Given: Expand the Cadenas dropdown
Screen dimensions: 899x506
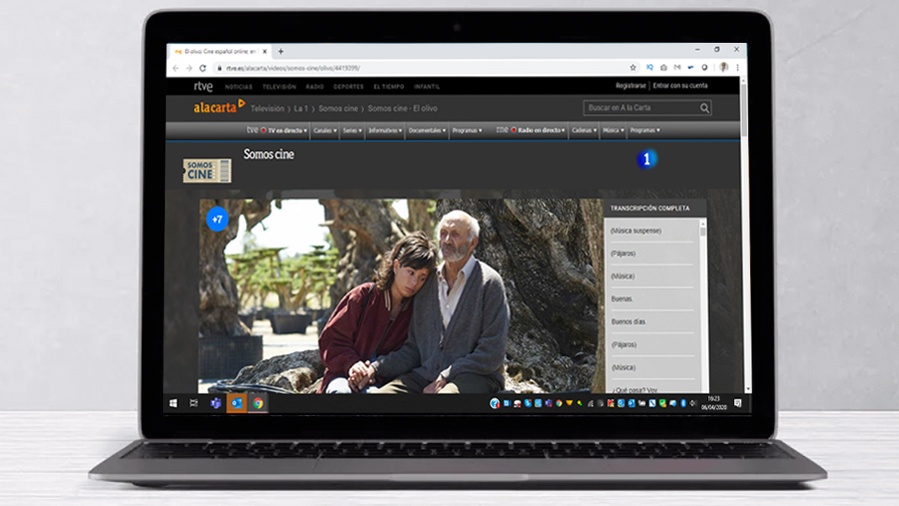Looking at the screenshot, I should (x=584, y=131).
